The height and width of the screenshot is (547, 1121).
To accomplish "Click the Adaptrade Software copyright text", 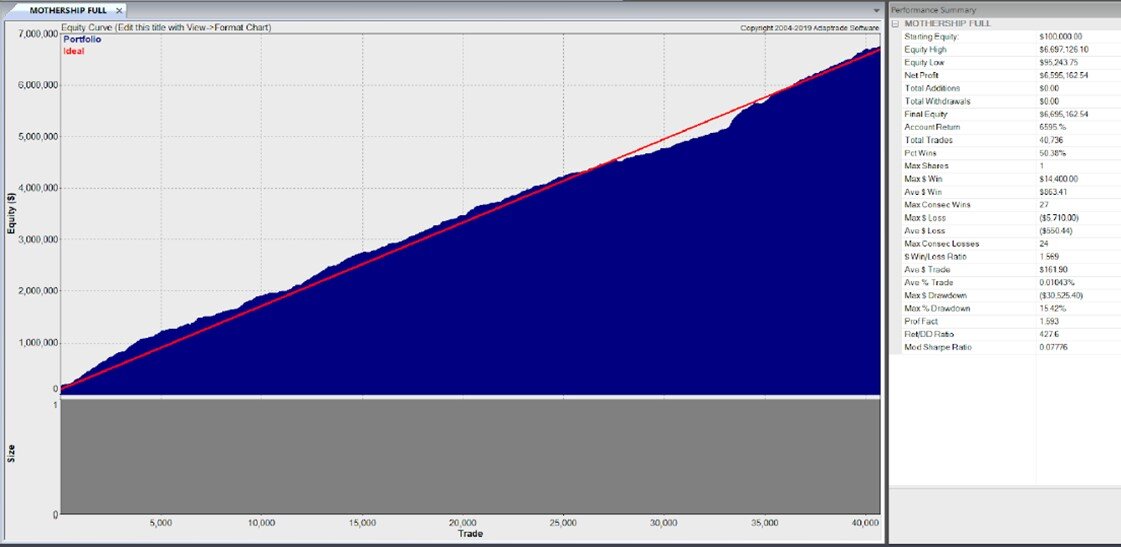I will (809, 28).
